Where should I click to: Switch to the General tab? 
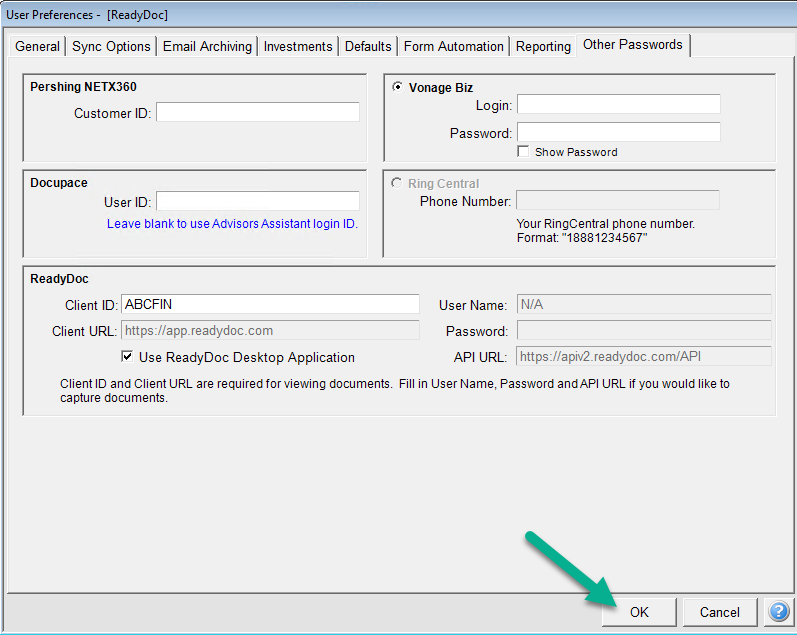tap(37, 46)
